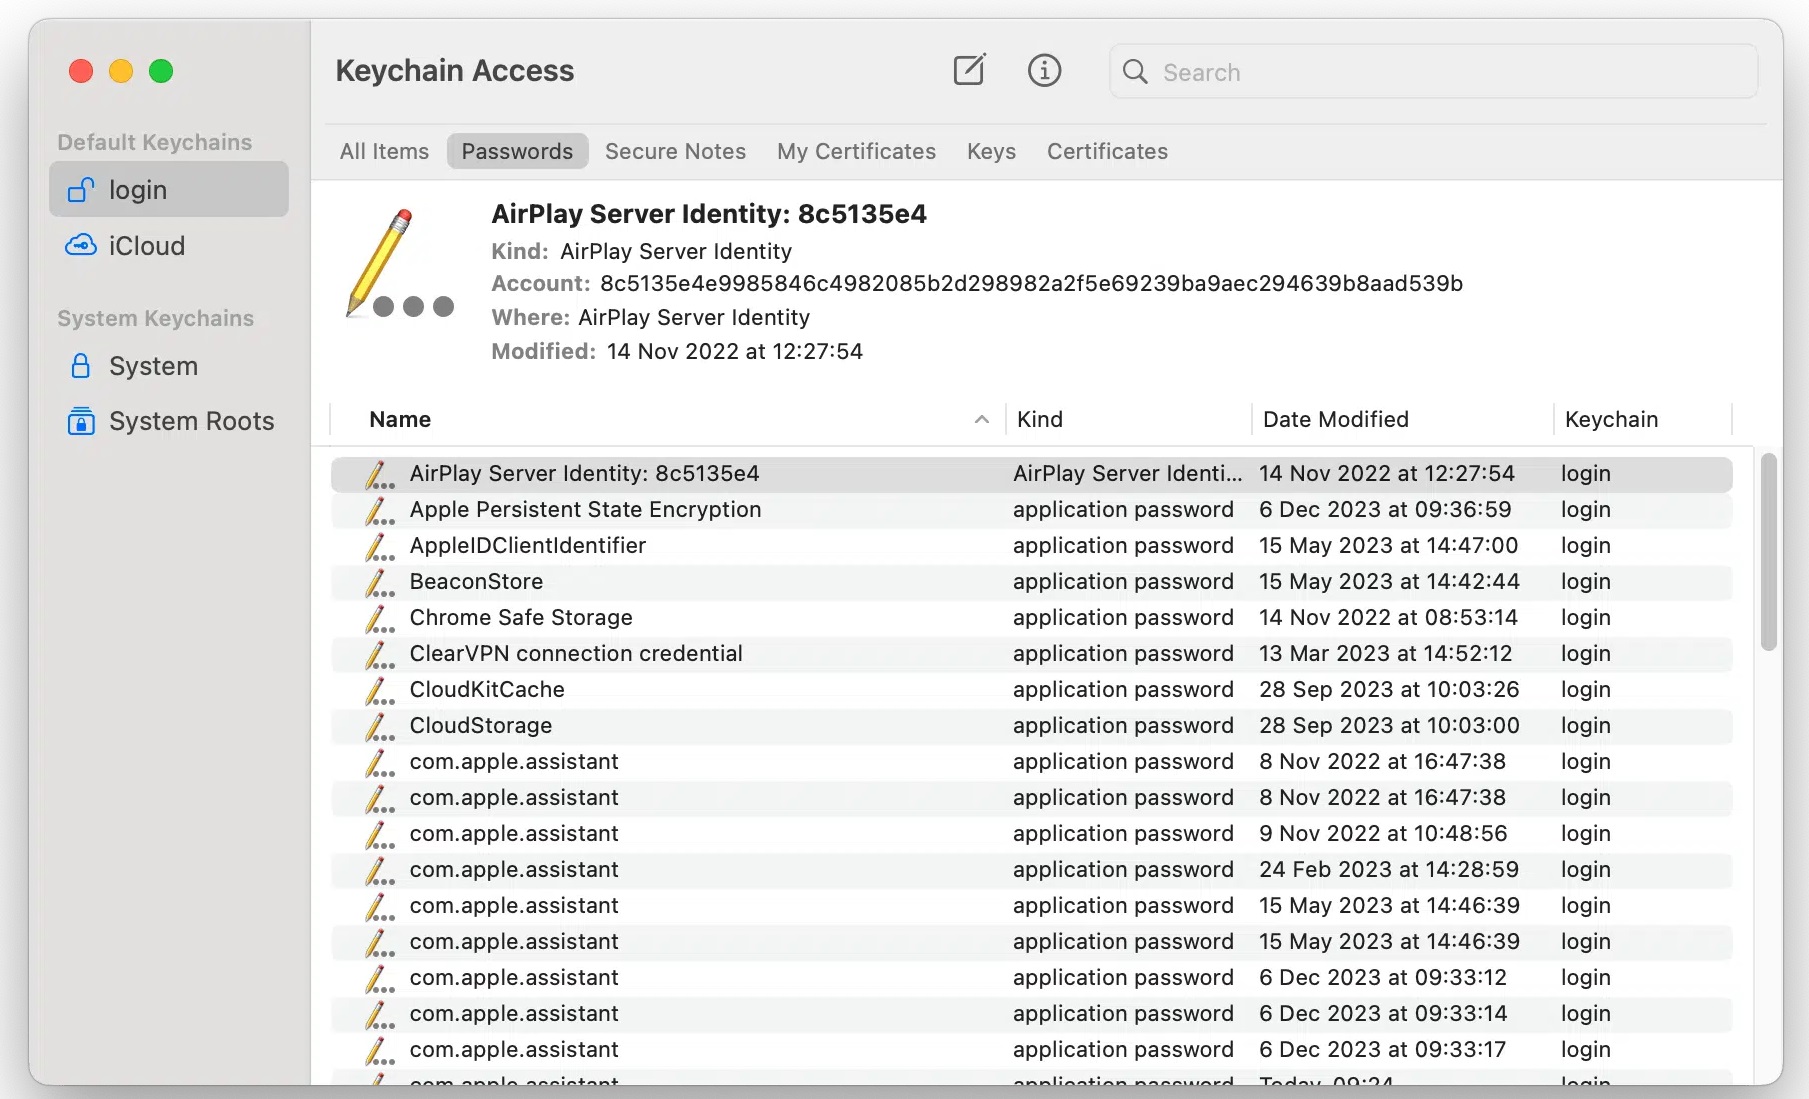Select the iCloud keychain cloud icon

pyautogui.click(x=81, y=246)
